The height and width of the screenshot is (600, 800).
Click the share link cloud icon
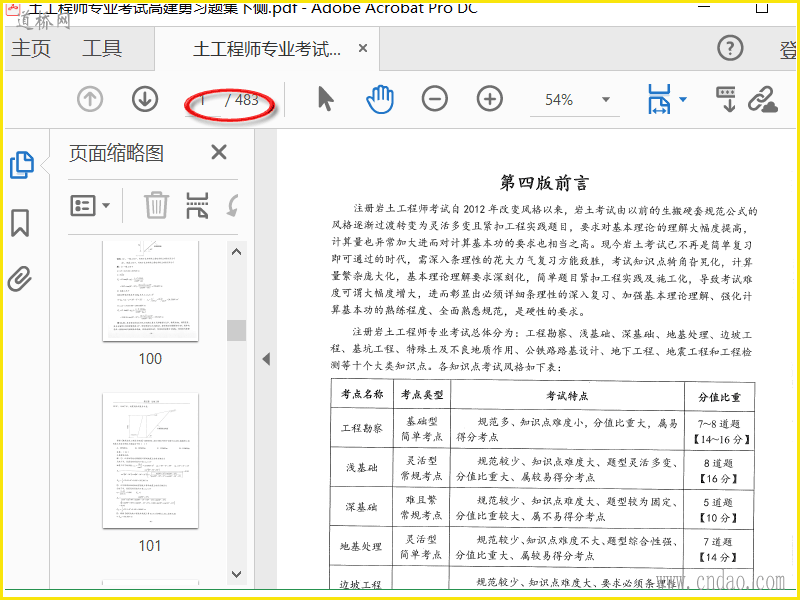763,99
